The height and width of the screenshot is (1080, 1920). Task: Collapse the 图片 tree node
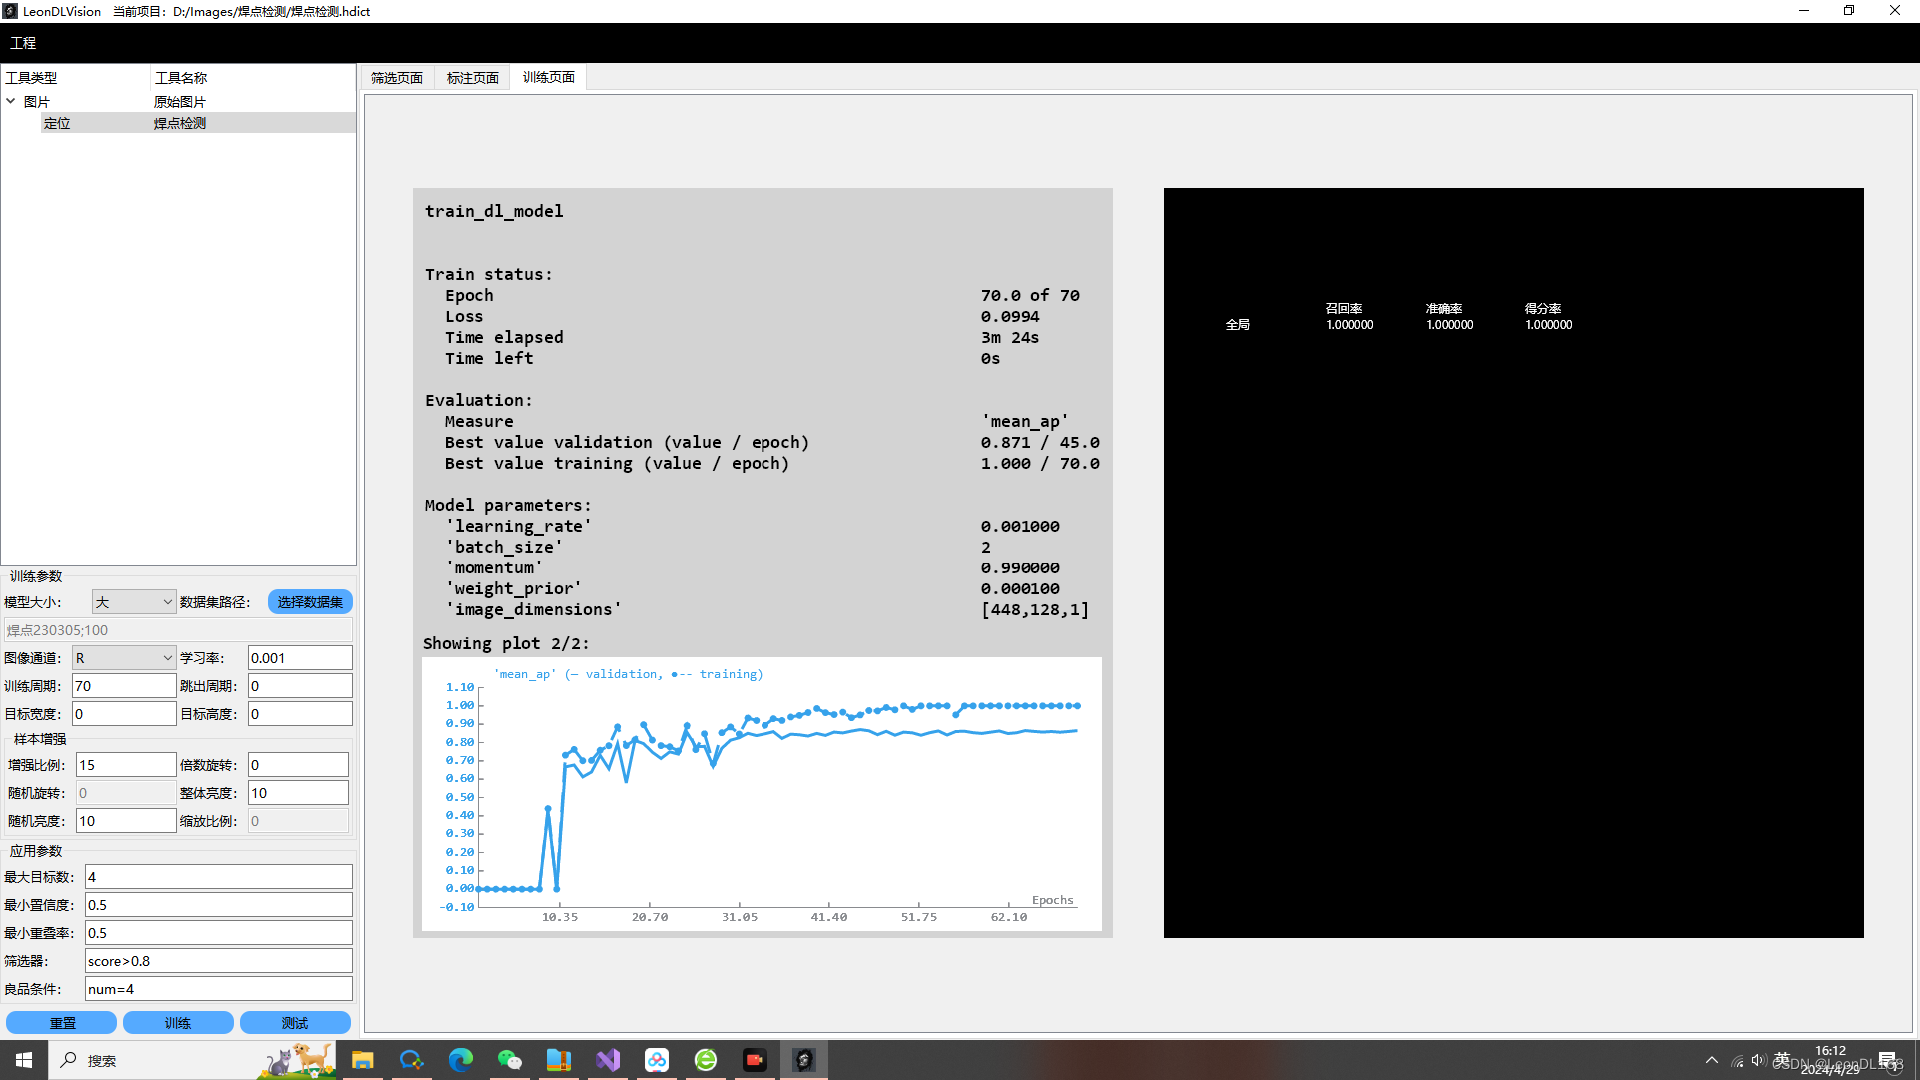click(11, 101)
